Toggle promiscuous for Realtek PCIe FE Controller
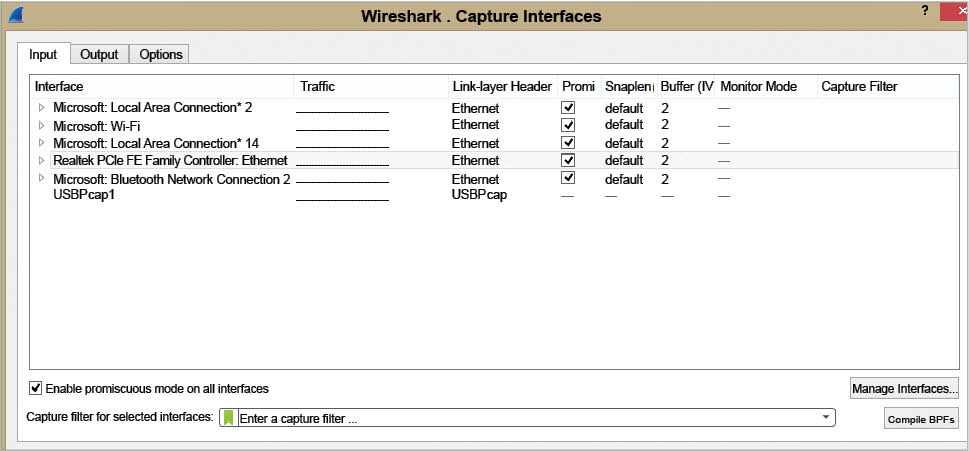969x451 pixels. pyautogui.click(x=568, y=160)
